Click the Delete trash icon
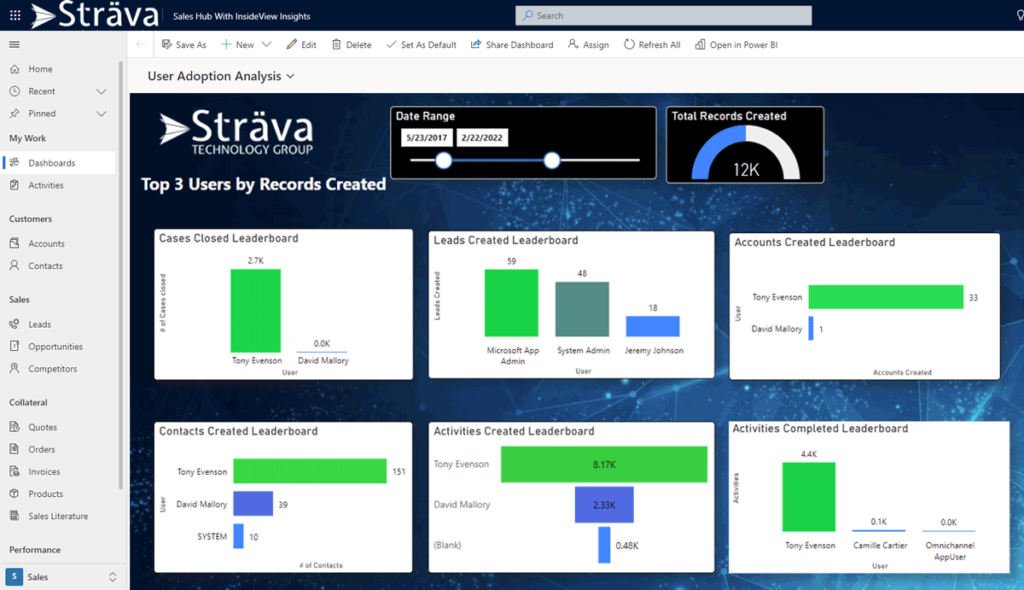Image resolution: width=1024 pixels, height=590 pixels. (337, 45)
